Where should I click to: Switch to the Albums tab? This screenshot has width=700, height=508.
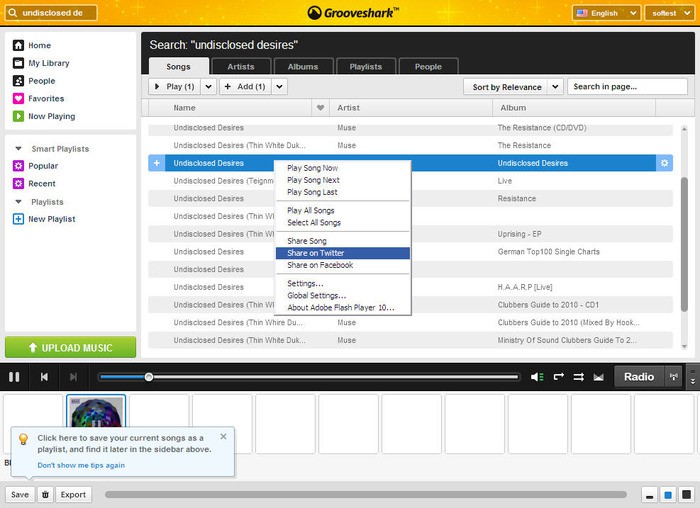[303, 67]
